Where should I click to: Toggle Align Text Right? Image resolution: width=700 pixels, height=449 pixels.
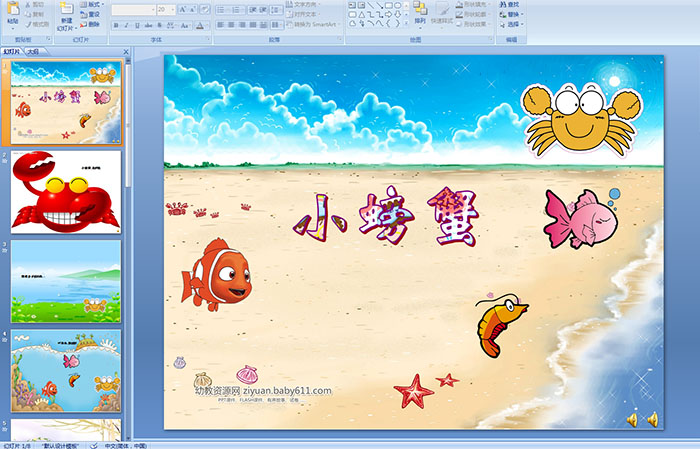click(x=242, y=25)
